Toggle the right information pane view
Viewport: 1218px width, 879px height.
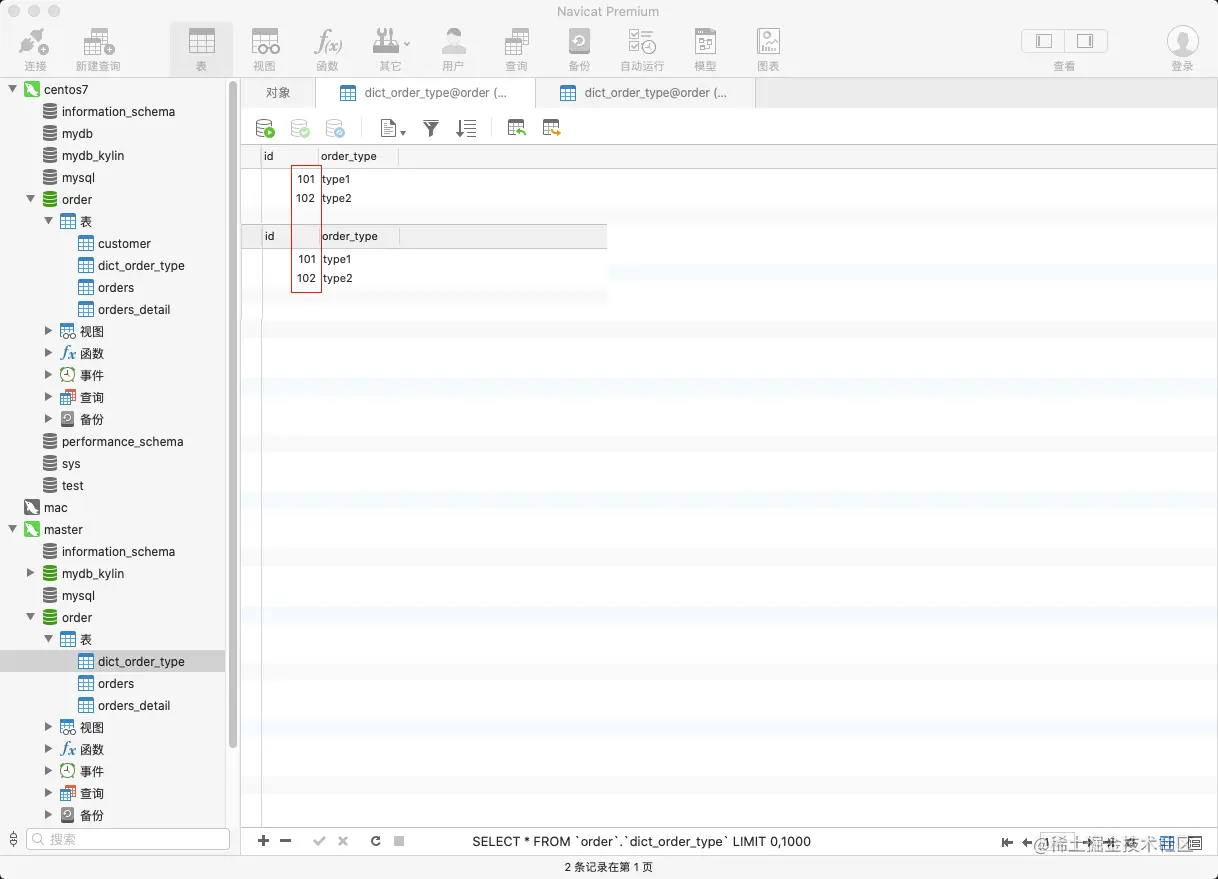click(1085, 41)
